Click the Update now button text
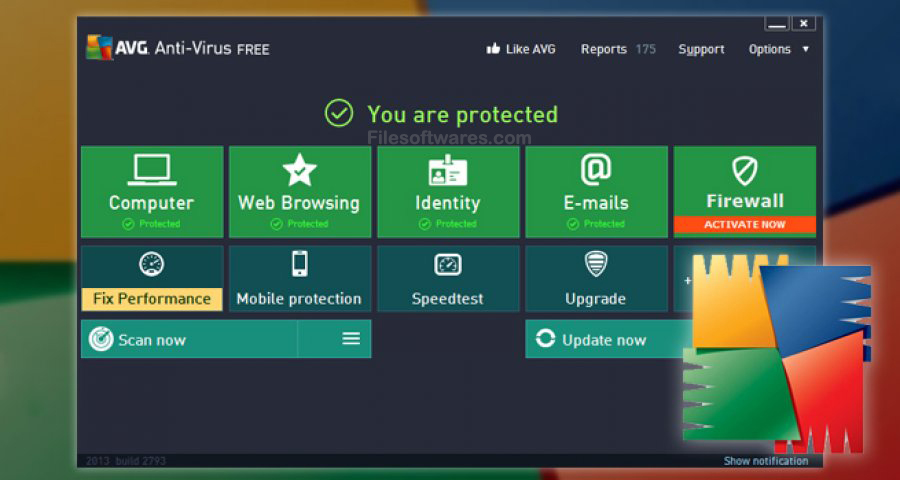 [x=604, y=340]
